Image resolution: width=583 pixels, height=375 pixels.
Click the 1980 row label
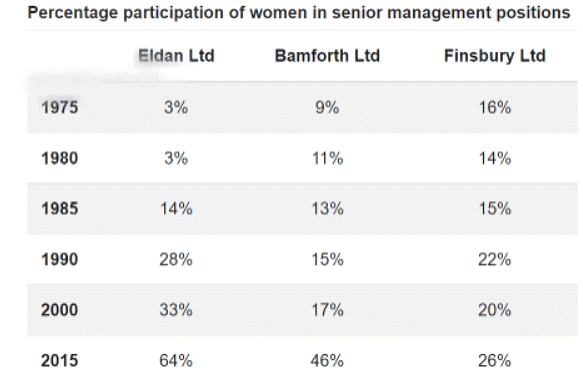(59, 158)
